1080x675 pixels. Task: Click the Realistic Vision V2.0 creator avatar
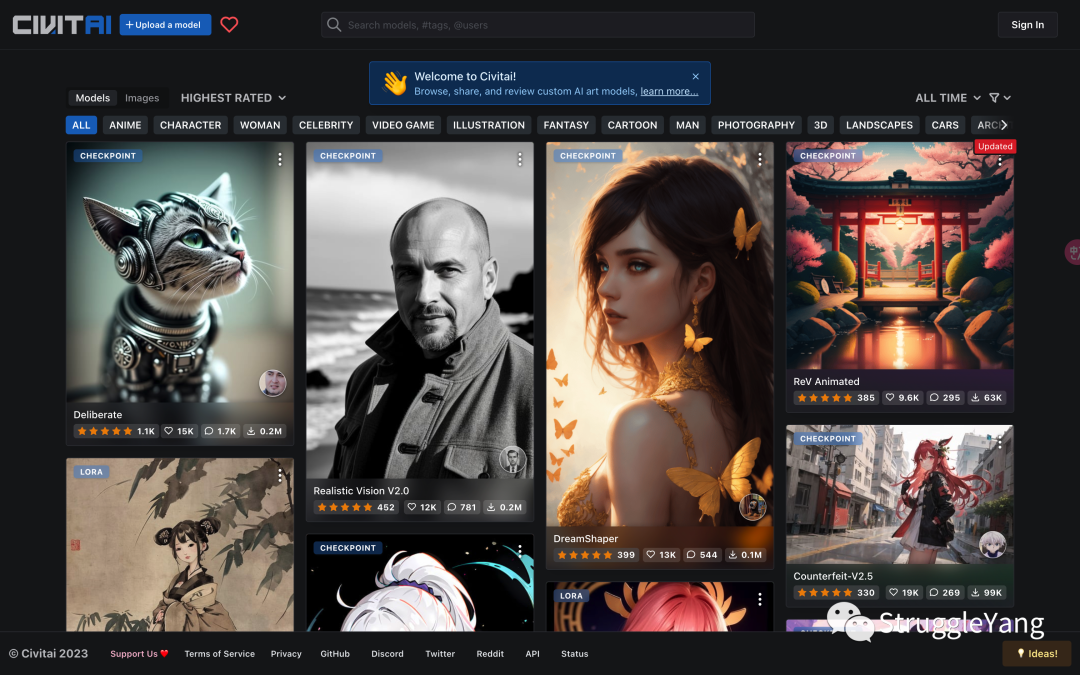click(512, 459)
